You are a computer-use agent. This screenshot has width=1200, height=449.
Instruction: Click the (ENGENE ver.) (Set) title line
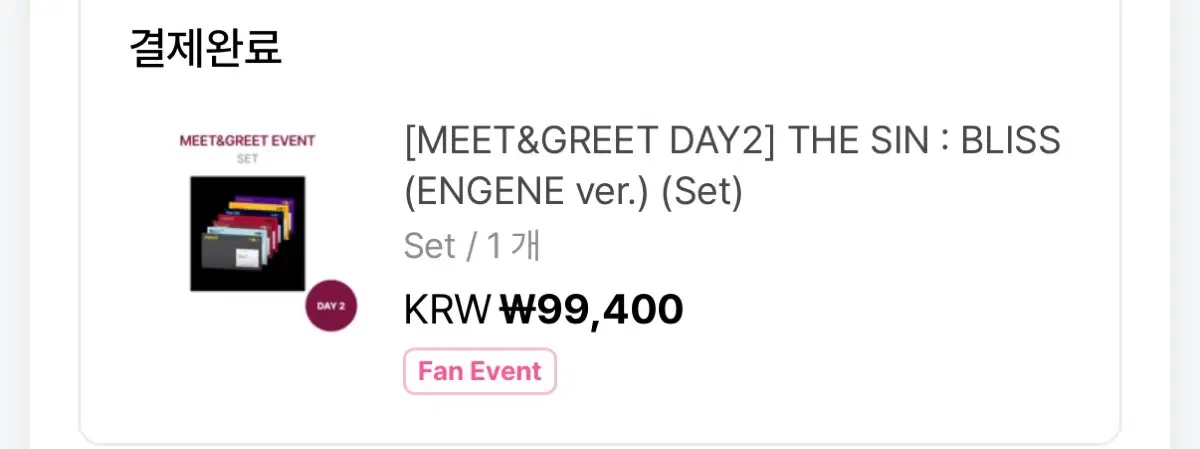573,192
